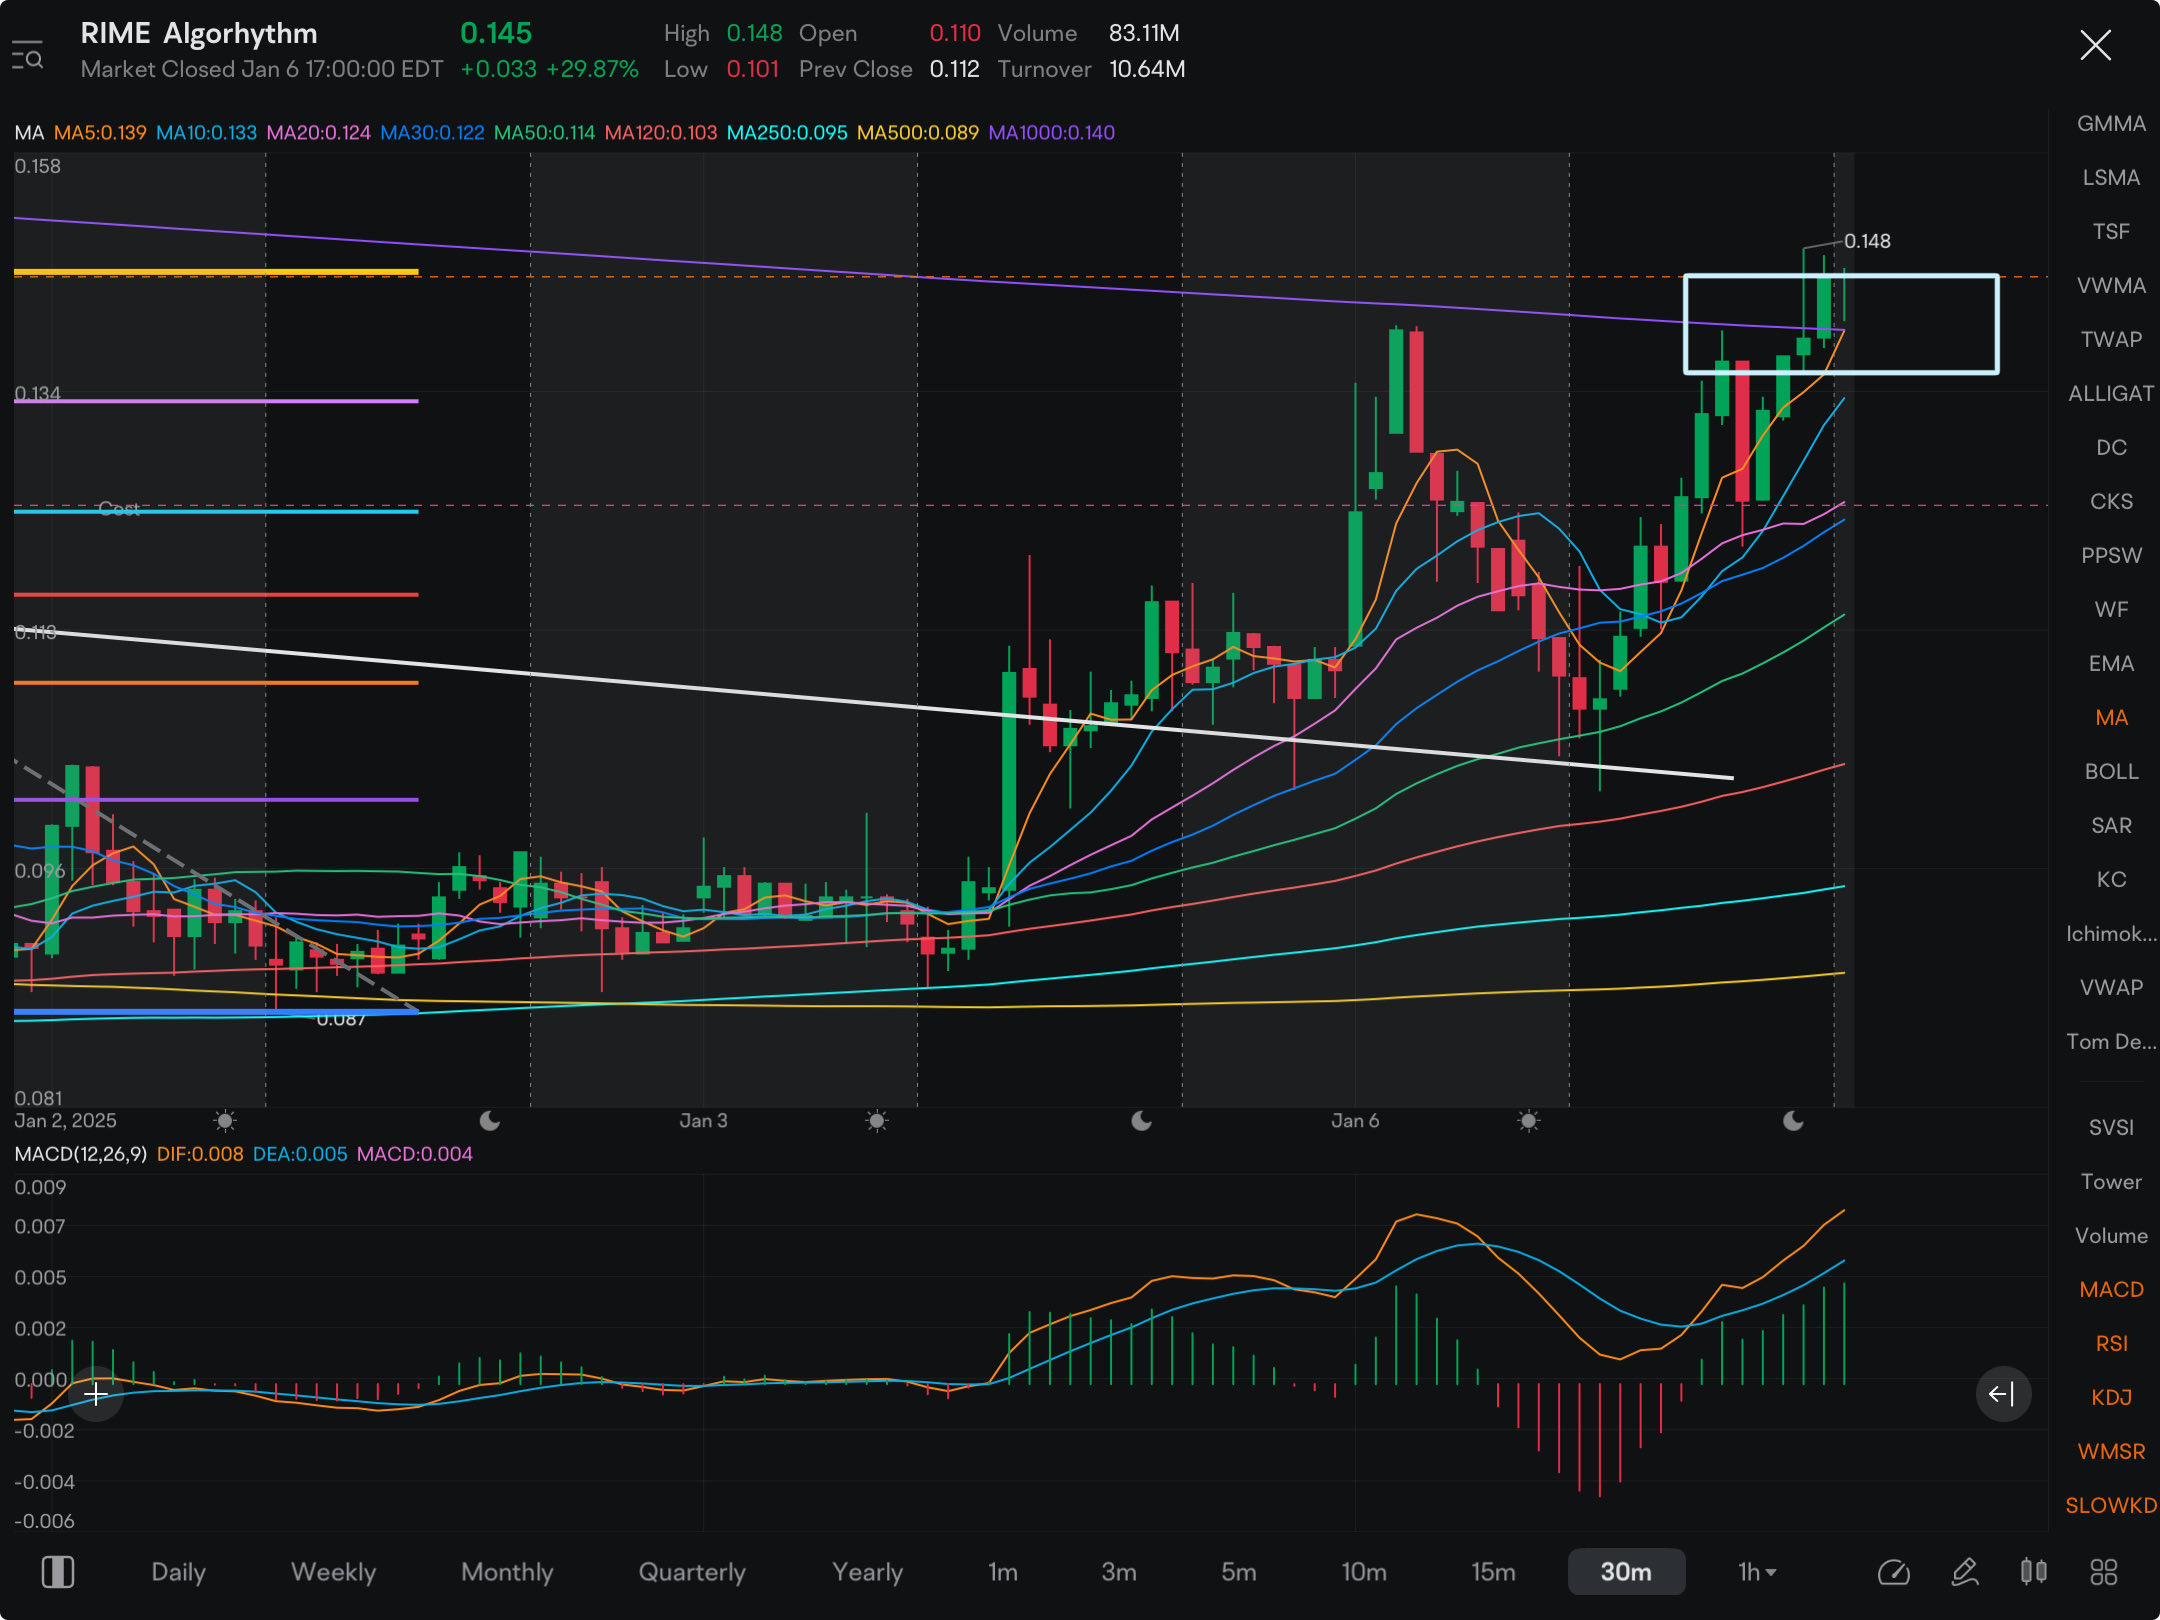Enable the Ichimoku indicator

click(2111, 934)
